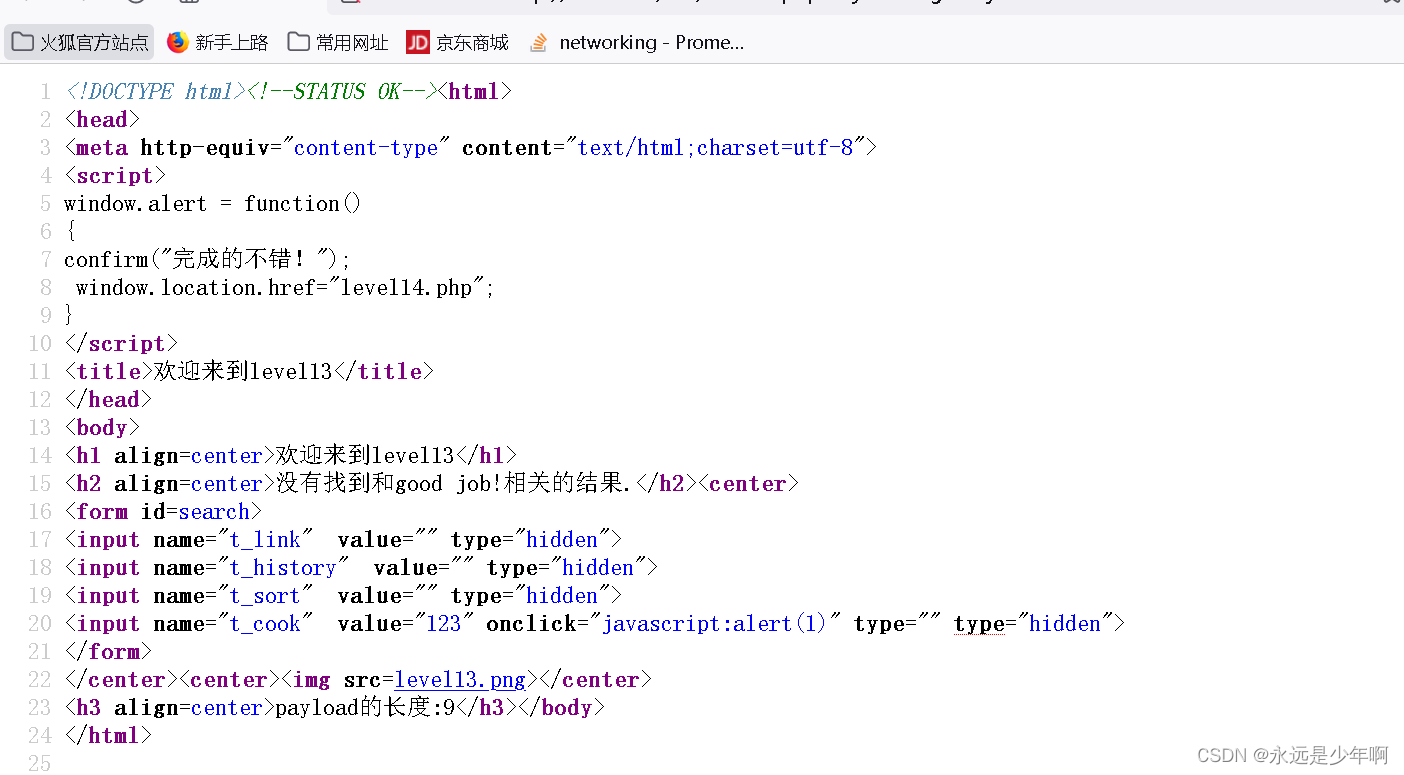Click the opening <head> tag on line 2
The width and height of the screenshot is (1404, 775).
pos(102,120)
